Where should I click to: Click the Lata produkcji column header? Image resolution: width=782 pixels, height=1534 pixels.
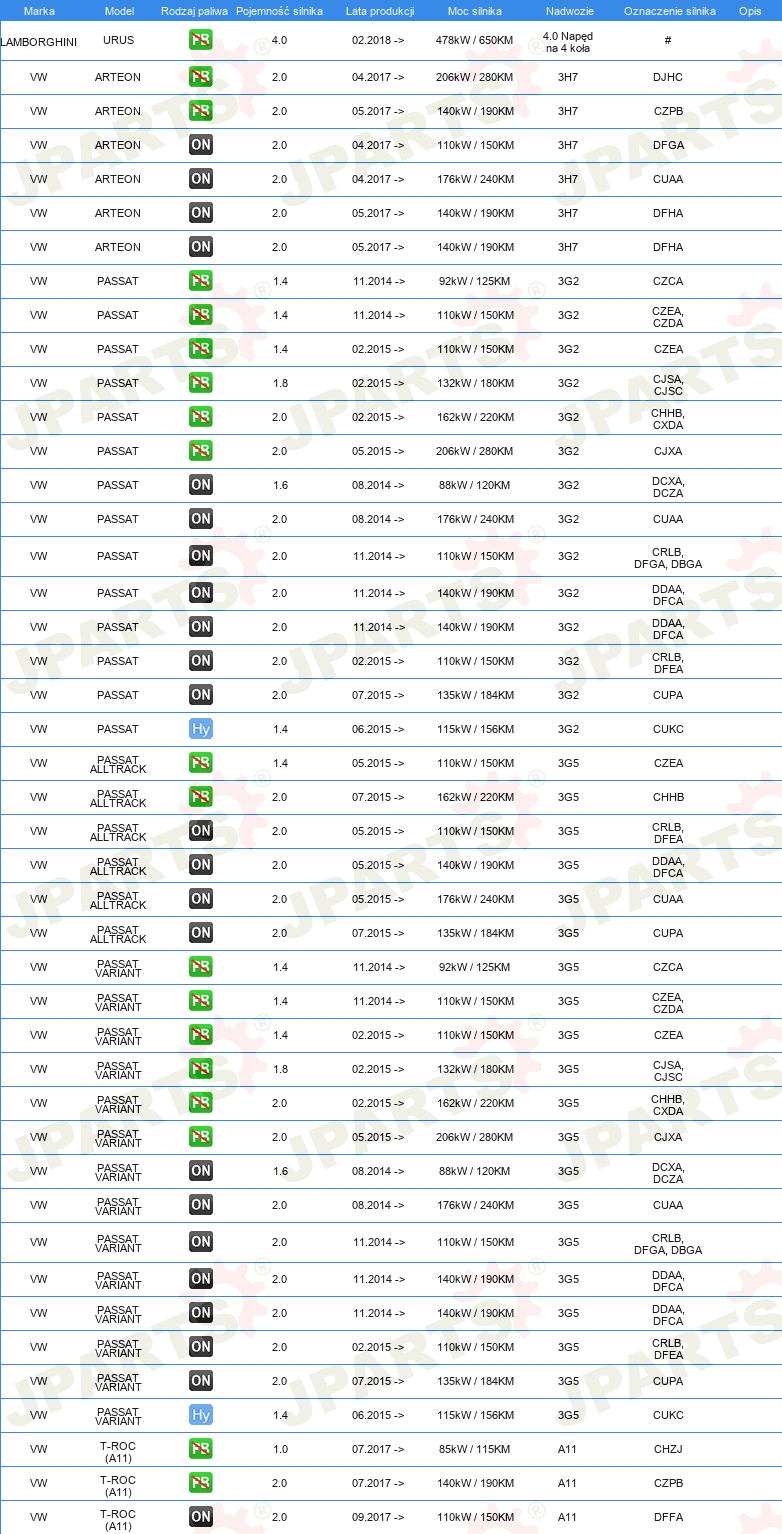[380, 11]
